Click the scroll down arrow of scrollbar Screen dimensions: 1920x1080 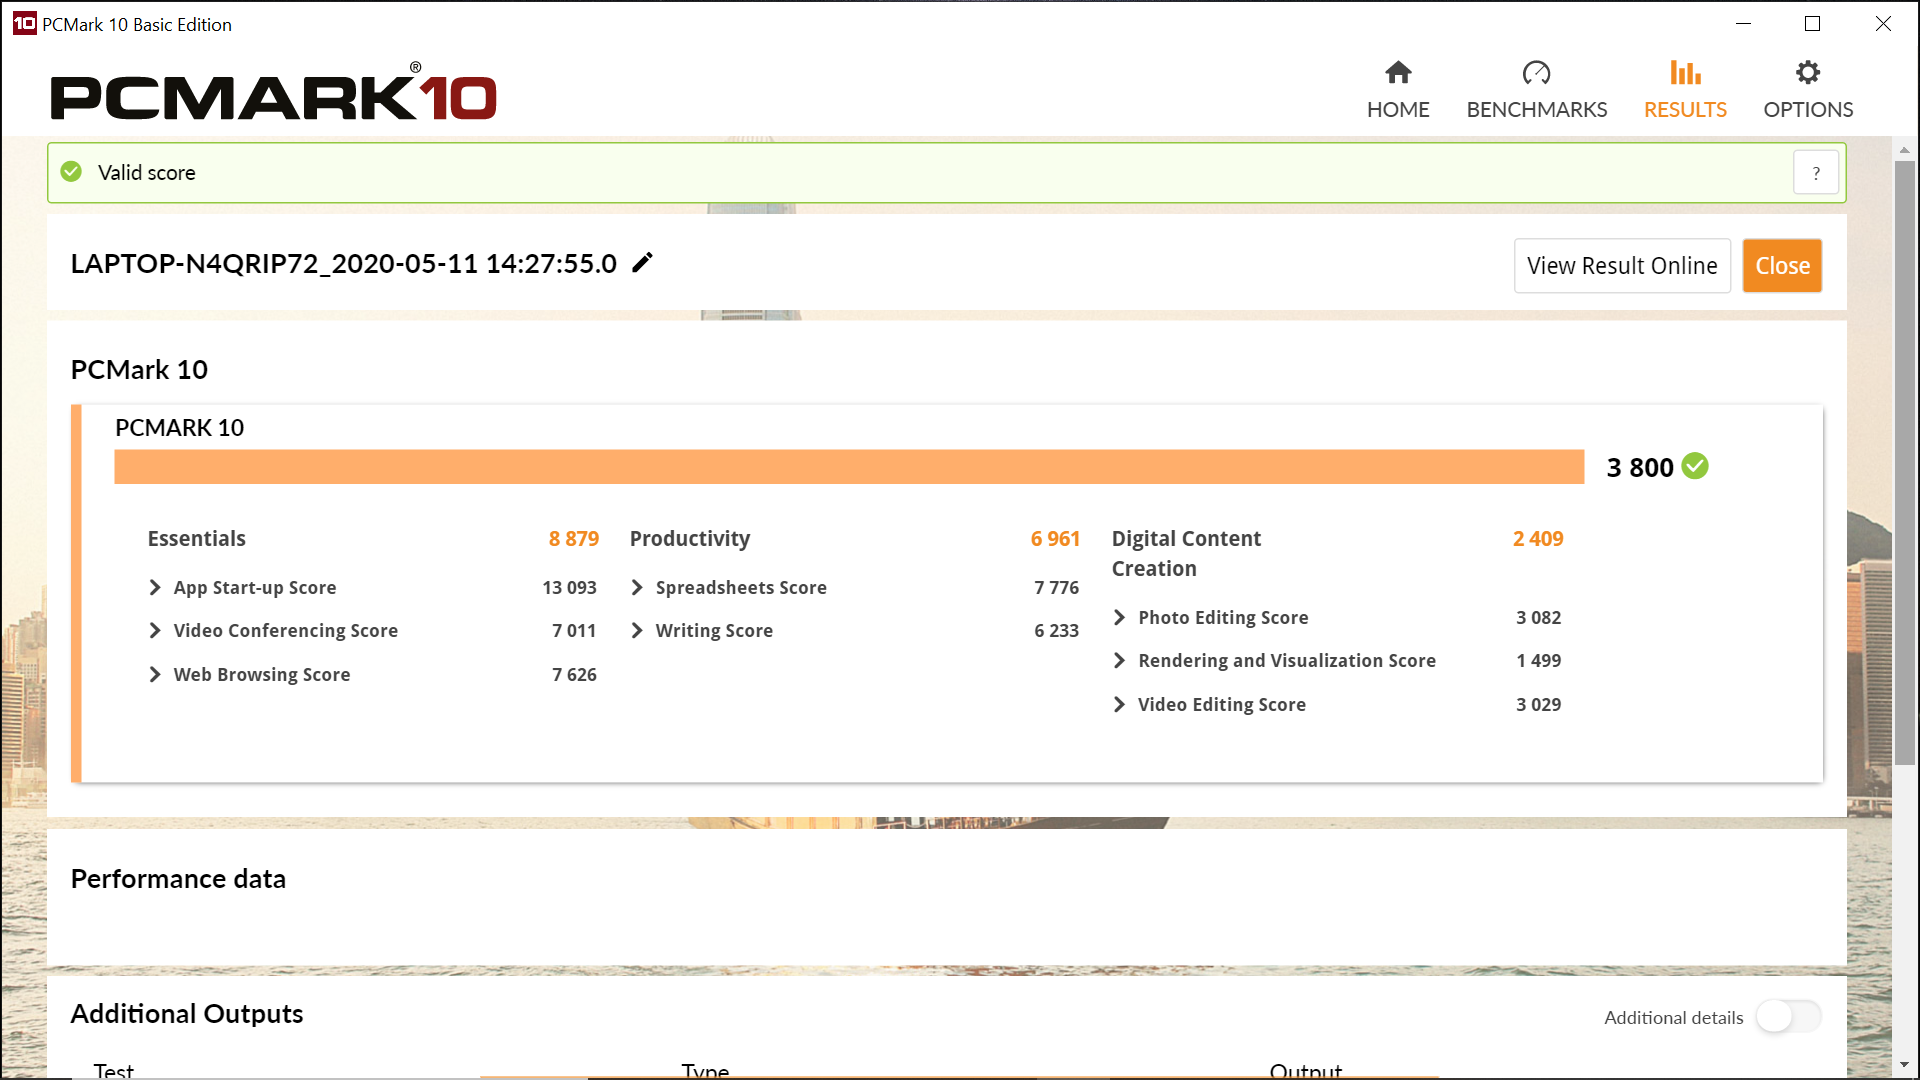[x=1904, y=1065]
